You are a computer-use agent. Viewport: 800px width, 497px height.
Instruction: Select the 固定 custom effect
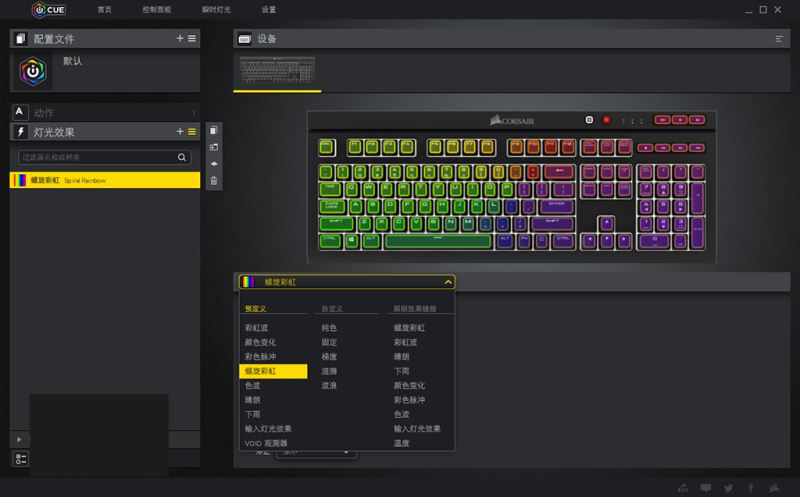tap(329, 342)
